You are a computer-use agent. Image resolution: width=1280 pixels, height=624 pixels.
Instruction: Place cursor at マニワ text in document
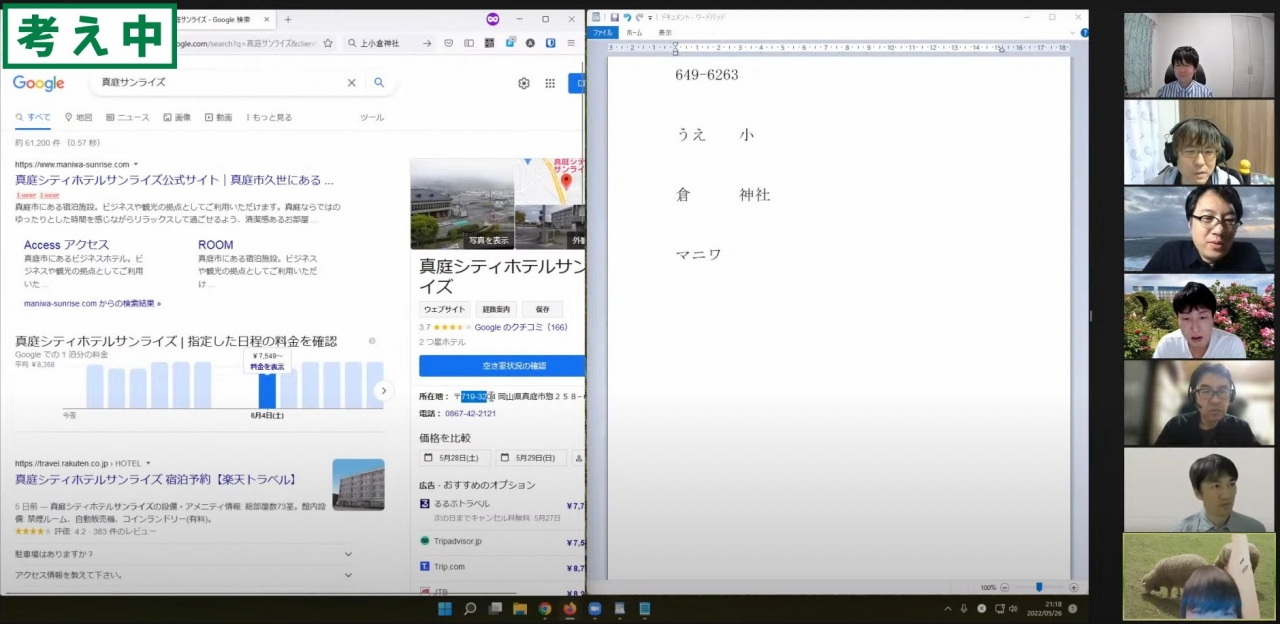coord(698,255)
